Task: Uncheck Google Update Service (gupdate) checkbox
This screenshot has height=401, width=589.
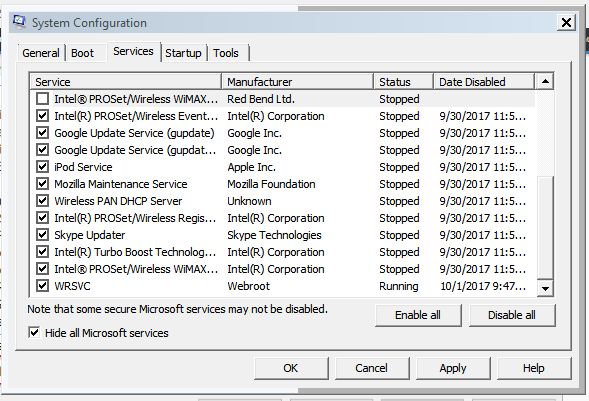Action: tap(42, 133)
